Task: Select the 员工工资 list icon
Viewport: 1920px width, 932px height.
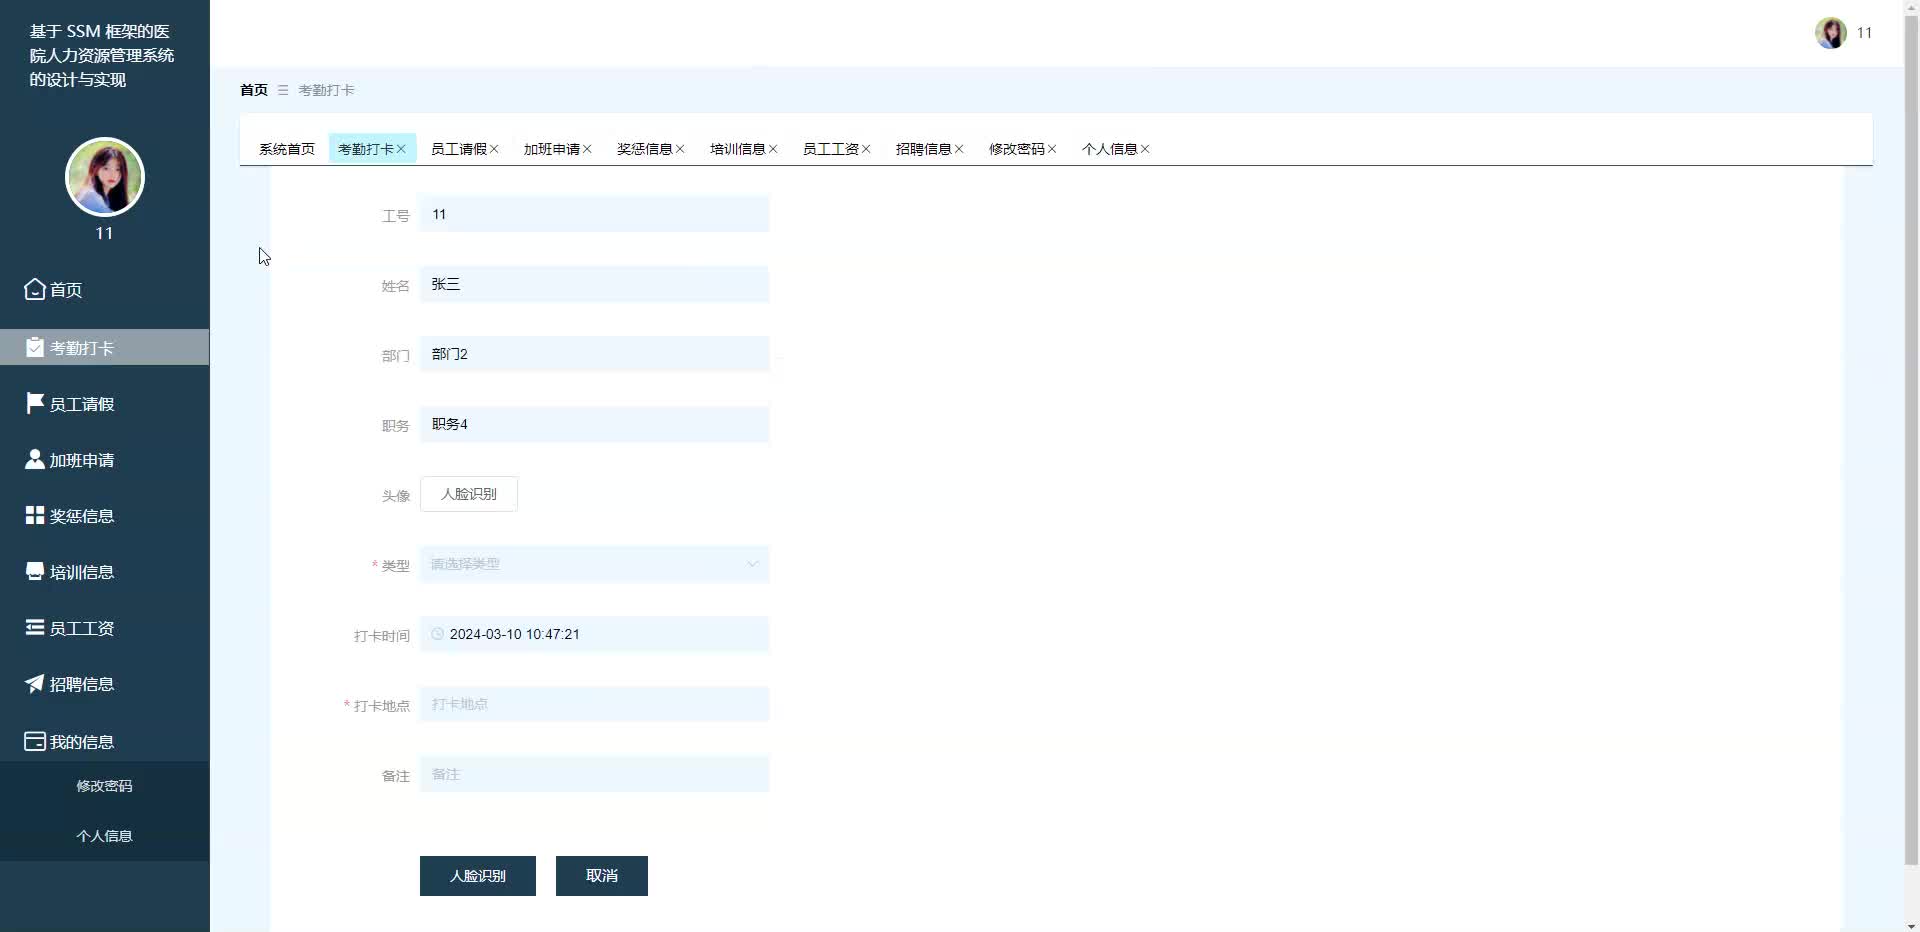Action: point(33,627)
